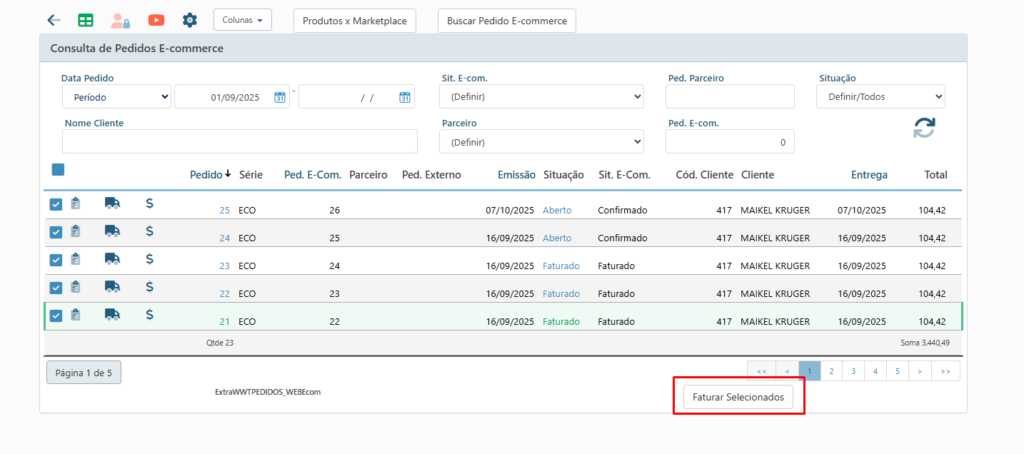The height and width of the screenshot is (454, 1024).
Task: Go to page 3 in pagination
Action: point(853,371)
